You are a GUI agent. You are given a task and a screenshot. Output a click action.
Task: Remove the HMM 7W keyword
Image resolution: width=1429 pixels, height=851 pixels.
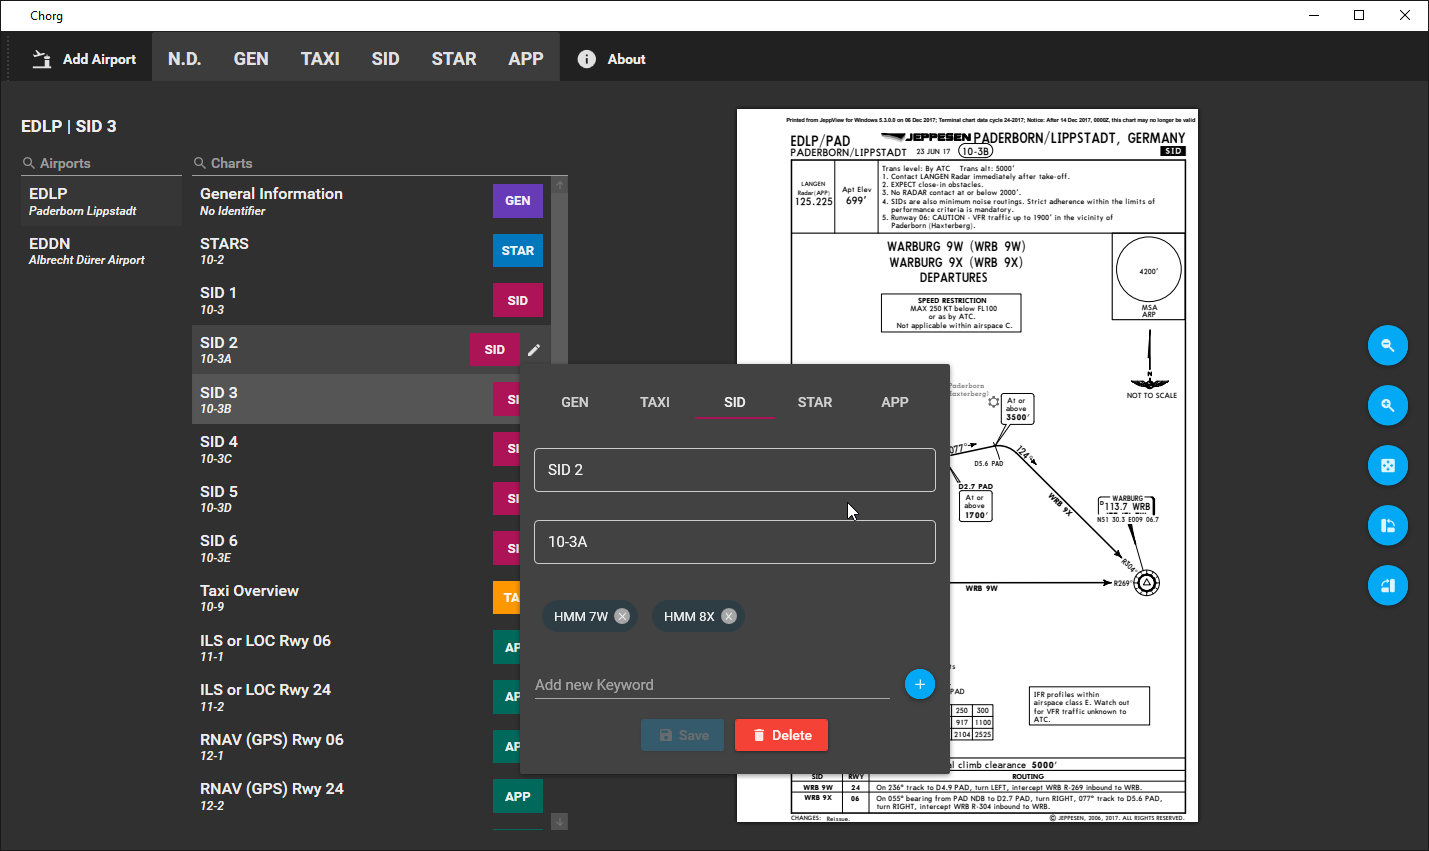pos(622,616)
